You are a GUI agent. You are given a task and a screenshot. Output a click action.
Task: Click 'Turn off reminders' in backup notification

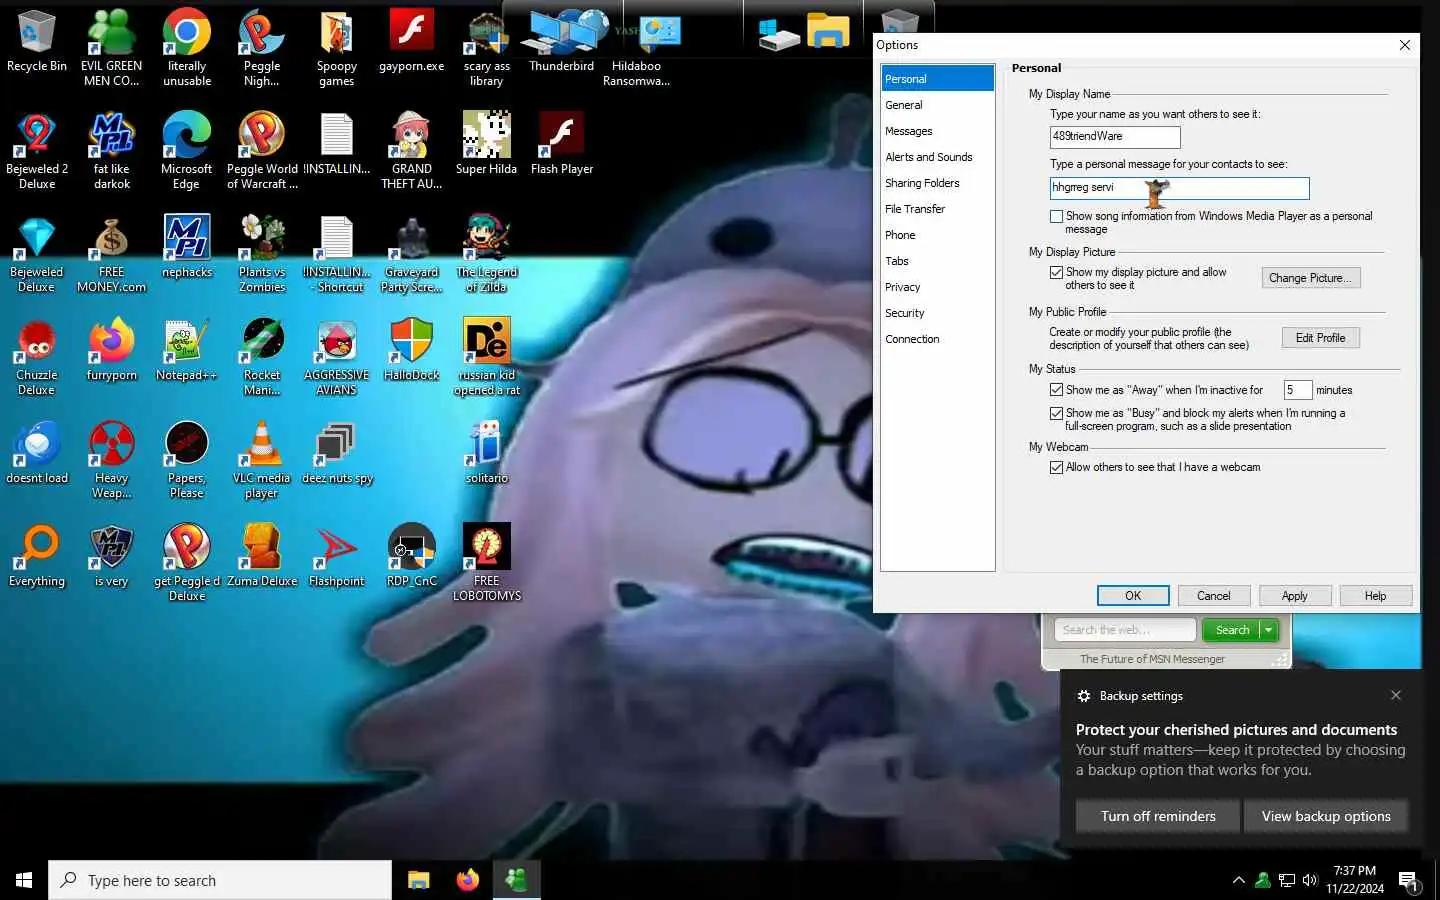1158,816
